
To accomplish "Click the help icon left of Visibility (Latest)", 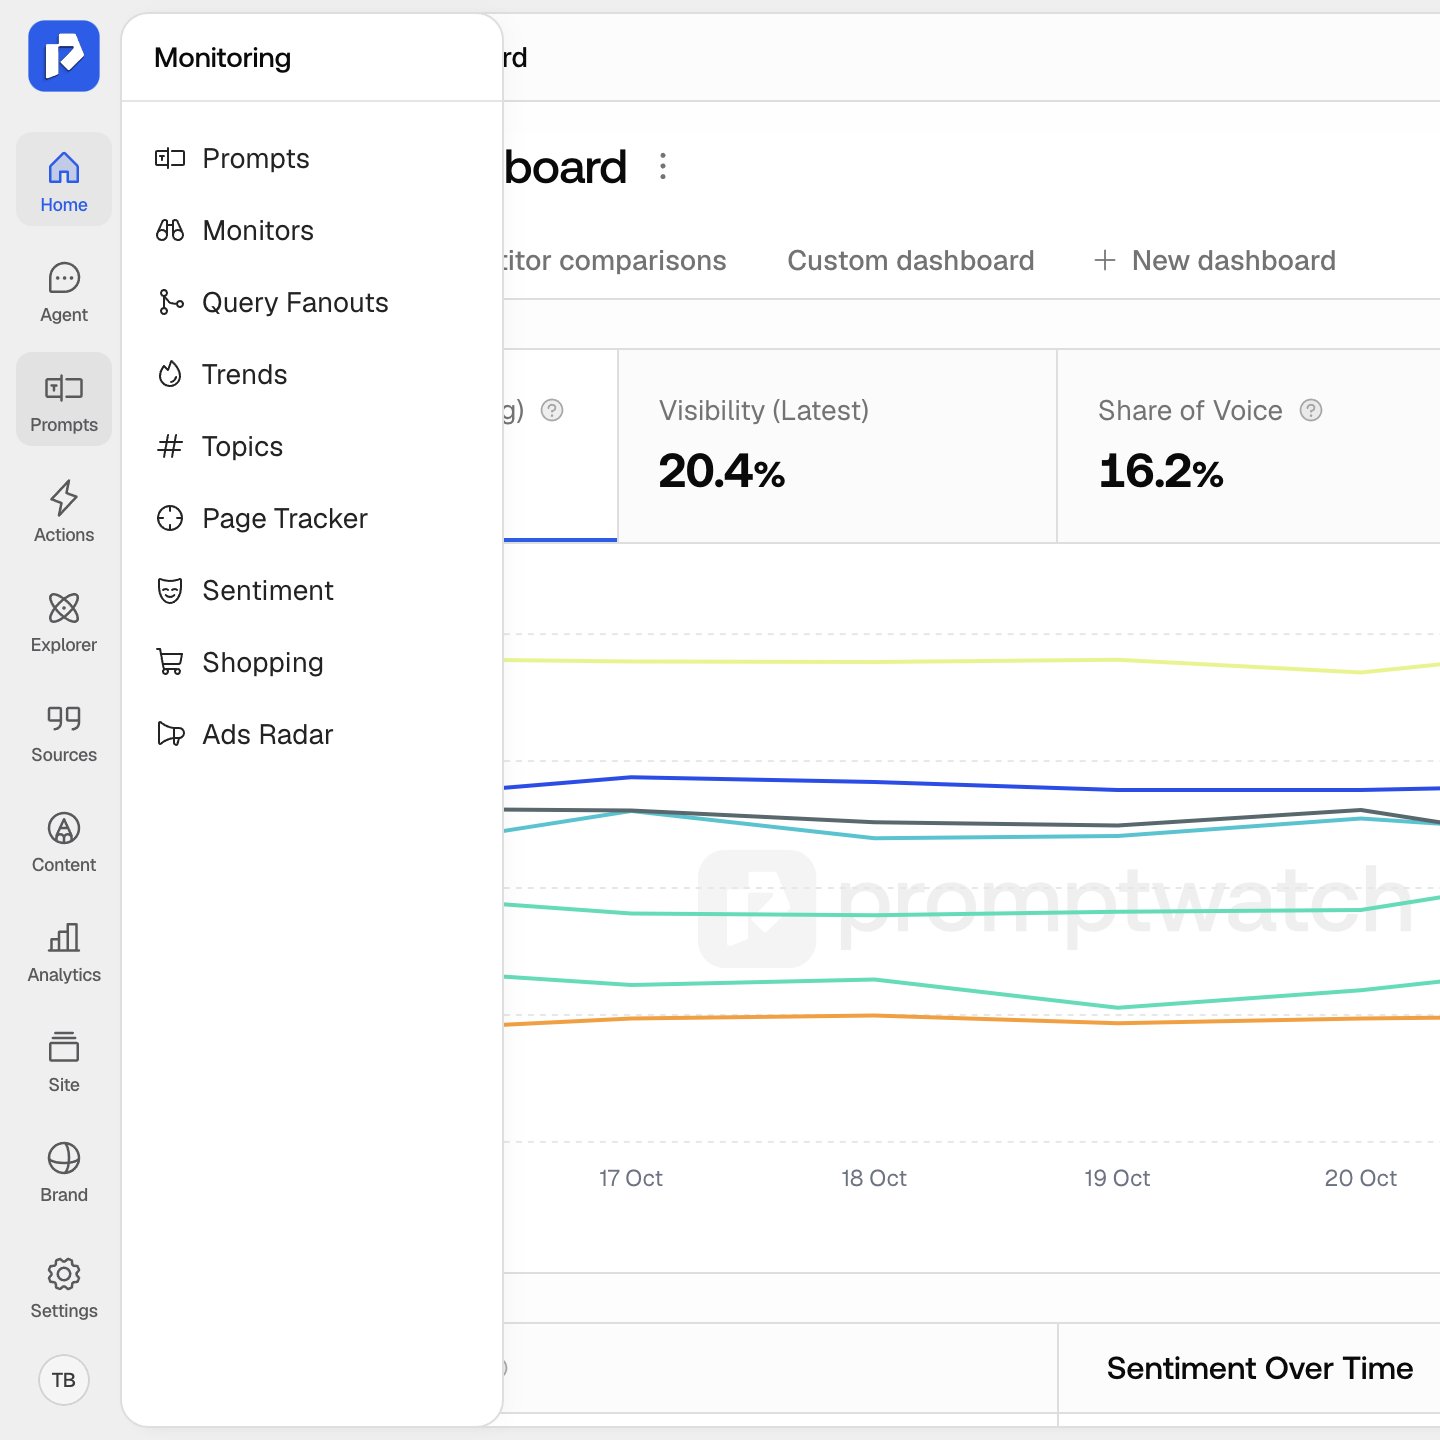I will coord(552,410).
